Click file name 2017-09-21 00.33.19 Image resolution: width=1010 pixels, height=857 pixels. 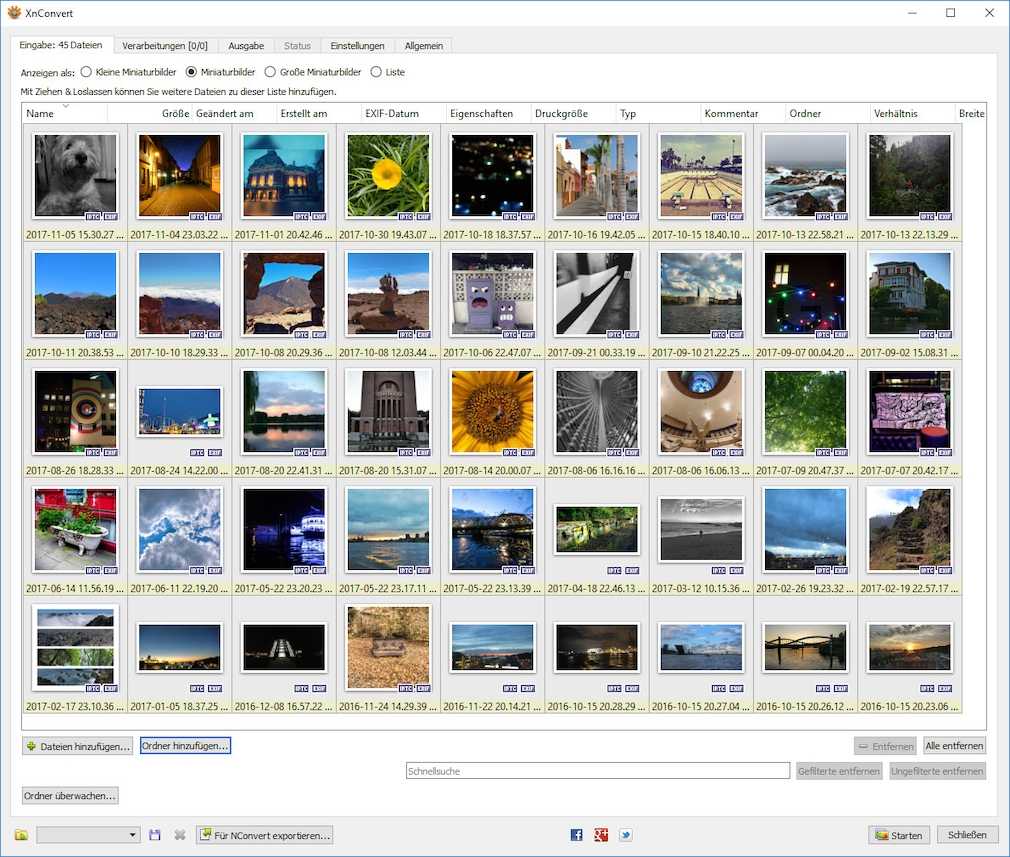tap(597, 352)
